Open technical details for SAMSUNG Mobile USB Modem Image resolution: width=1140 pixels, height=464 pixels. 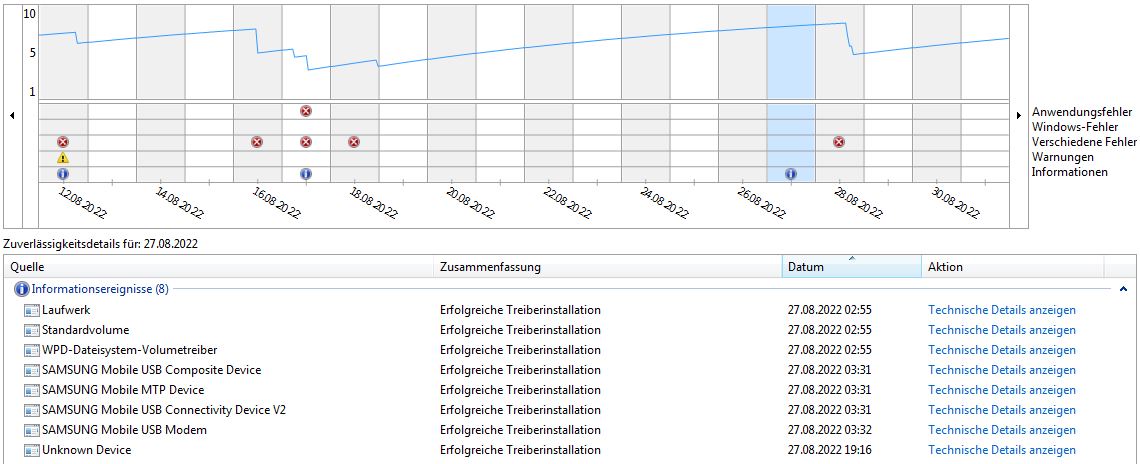[1002, 430]
